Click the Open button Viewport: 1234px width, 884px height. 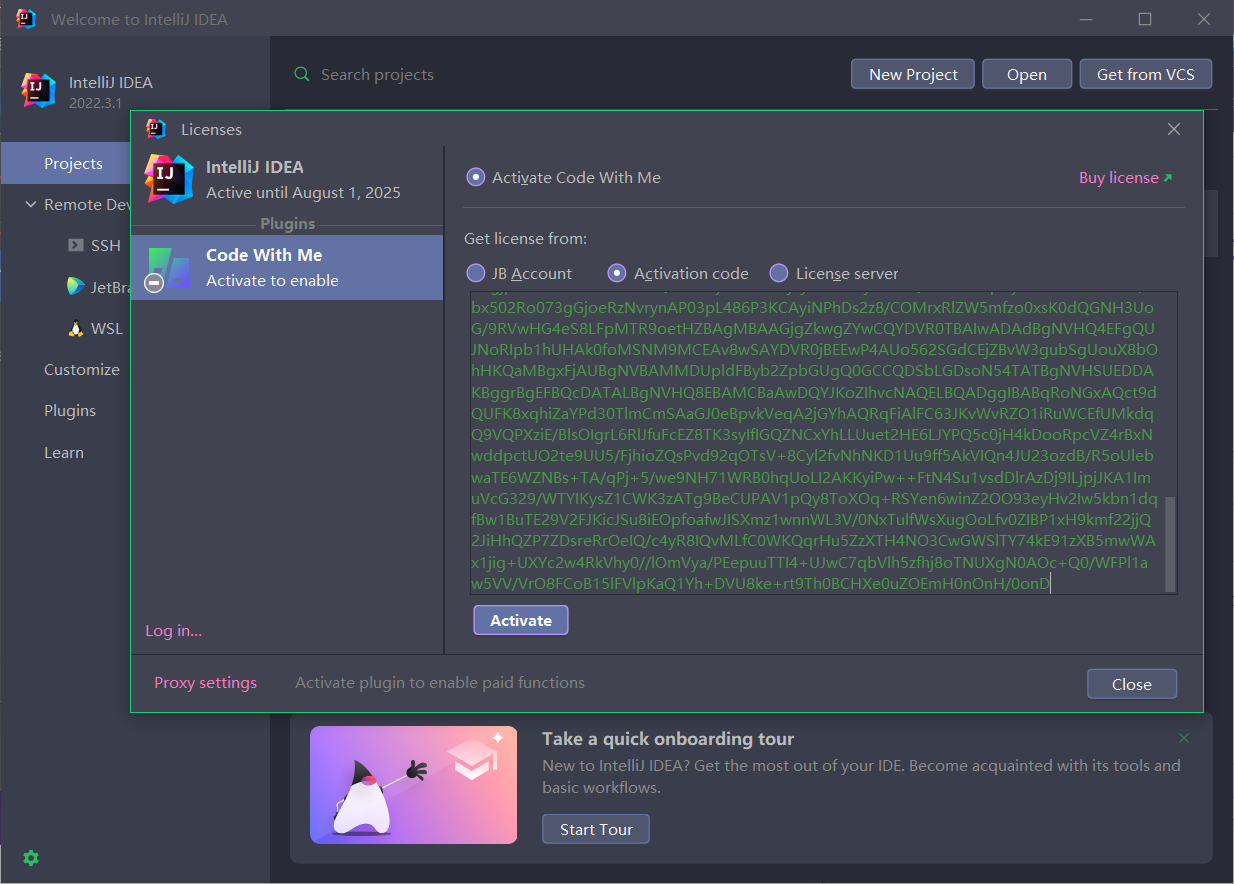point(1026,74)
